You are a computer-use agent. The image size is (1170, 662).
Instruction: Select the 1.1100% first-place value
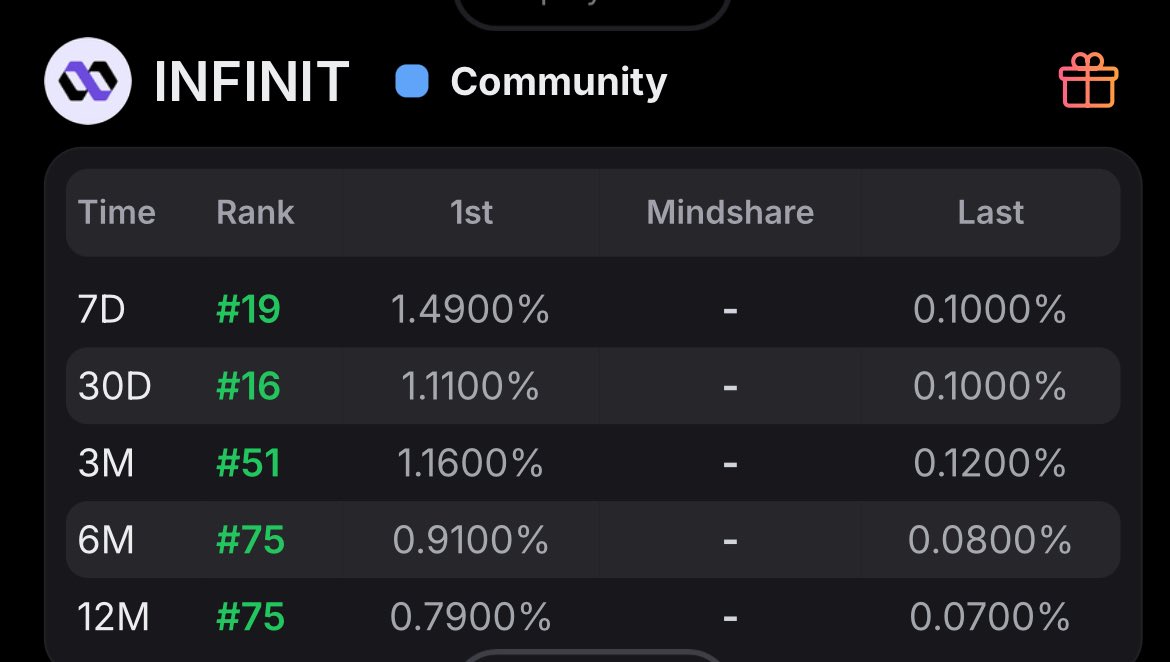click(470, 386)
